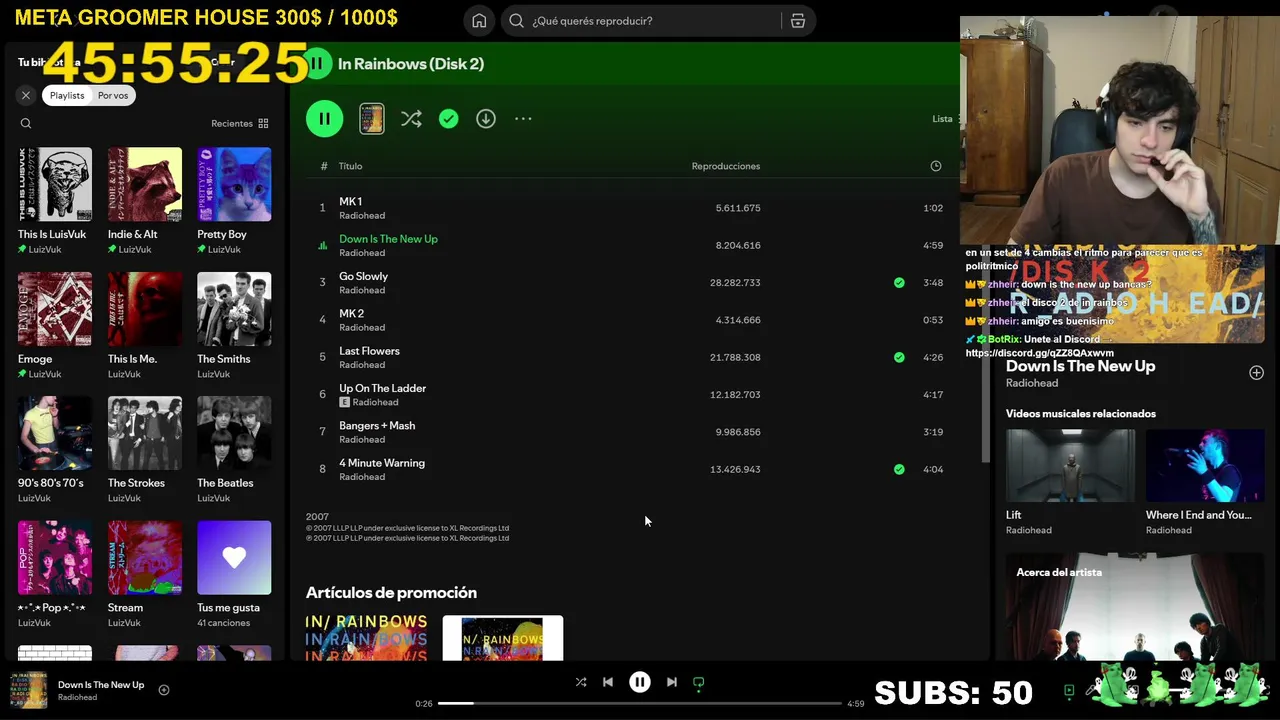Skip to previous track

[608, 682]
